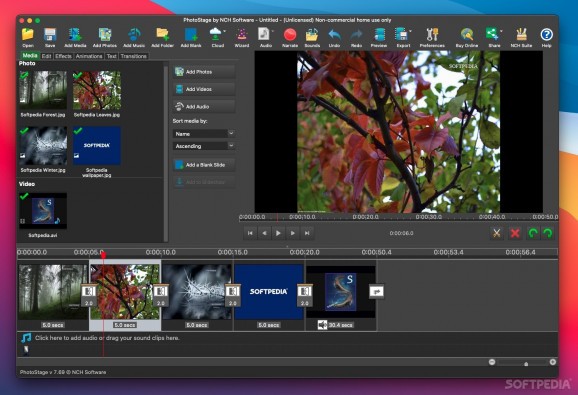Click transition icon after the forest clip
This screenshot has width=578, height=395.
(89, 295)
